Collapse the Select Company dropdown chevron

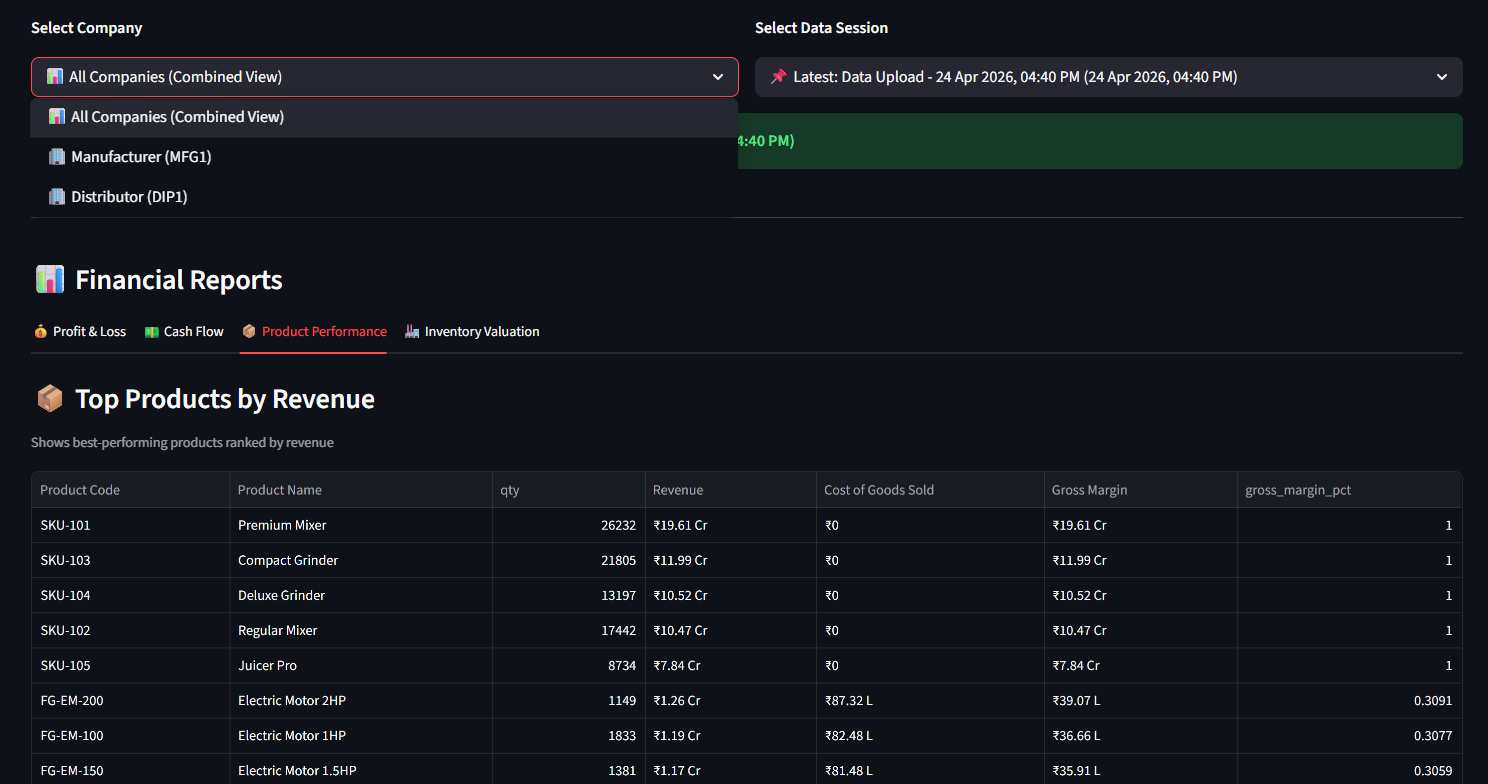tap(717, 77)
